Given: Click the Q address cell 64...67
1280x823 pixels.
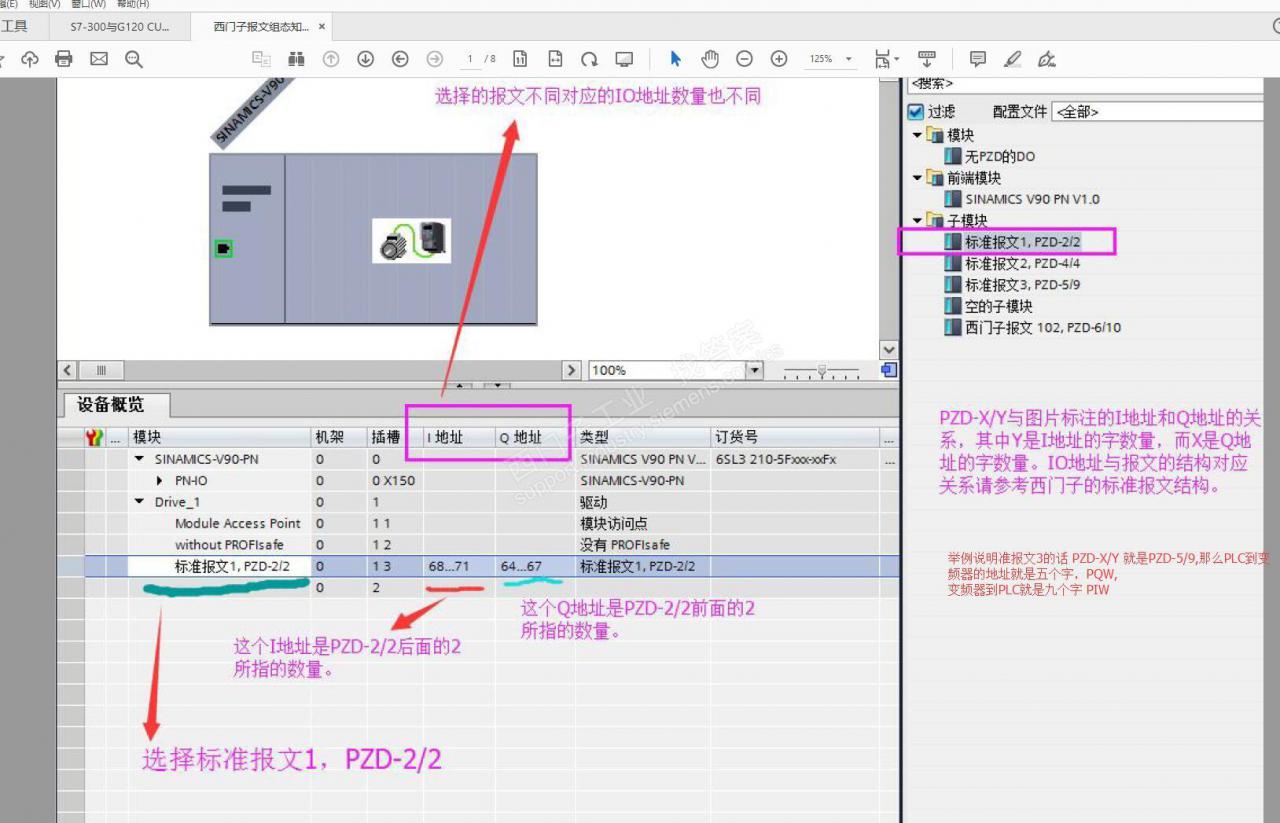Looking at the screenshot, I should click(x=535, y=567).
